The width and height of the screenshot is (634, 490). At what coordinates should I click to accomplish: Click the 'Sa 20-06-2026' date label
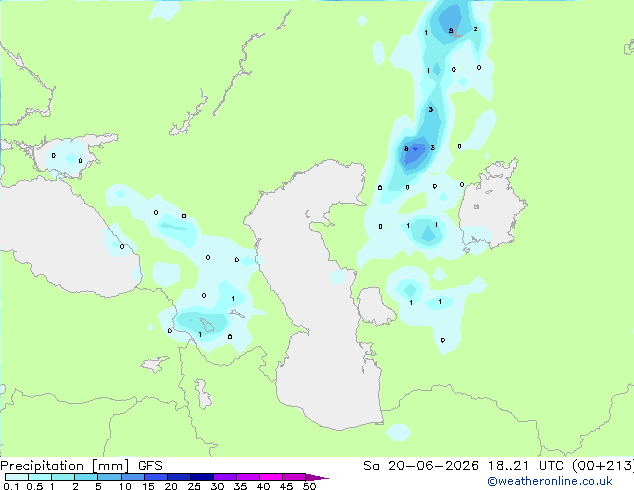tap(421, 466)
